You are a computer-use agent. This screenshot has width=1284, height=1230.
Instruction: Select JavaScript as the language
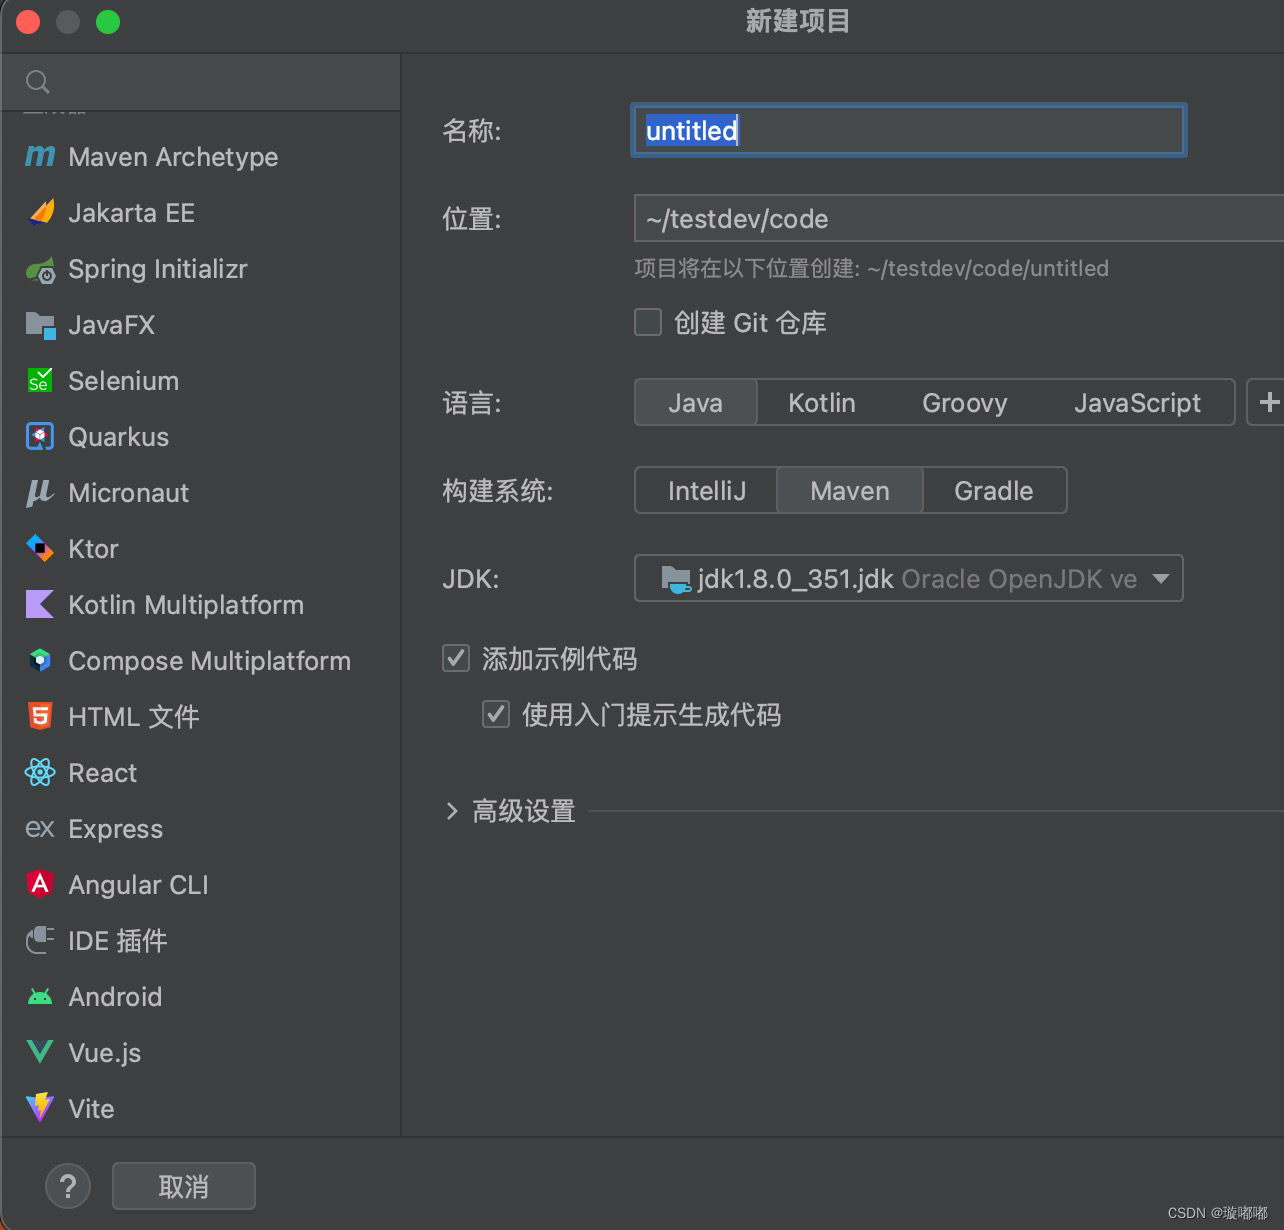click(x=1137, y=402)
